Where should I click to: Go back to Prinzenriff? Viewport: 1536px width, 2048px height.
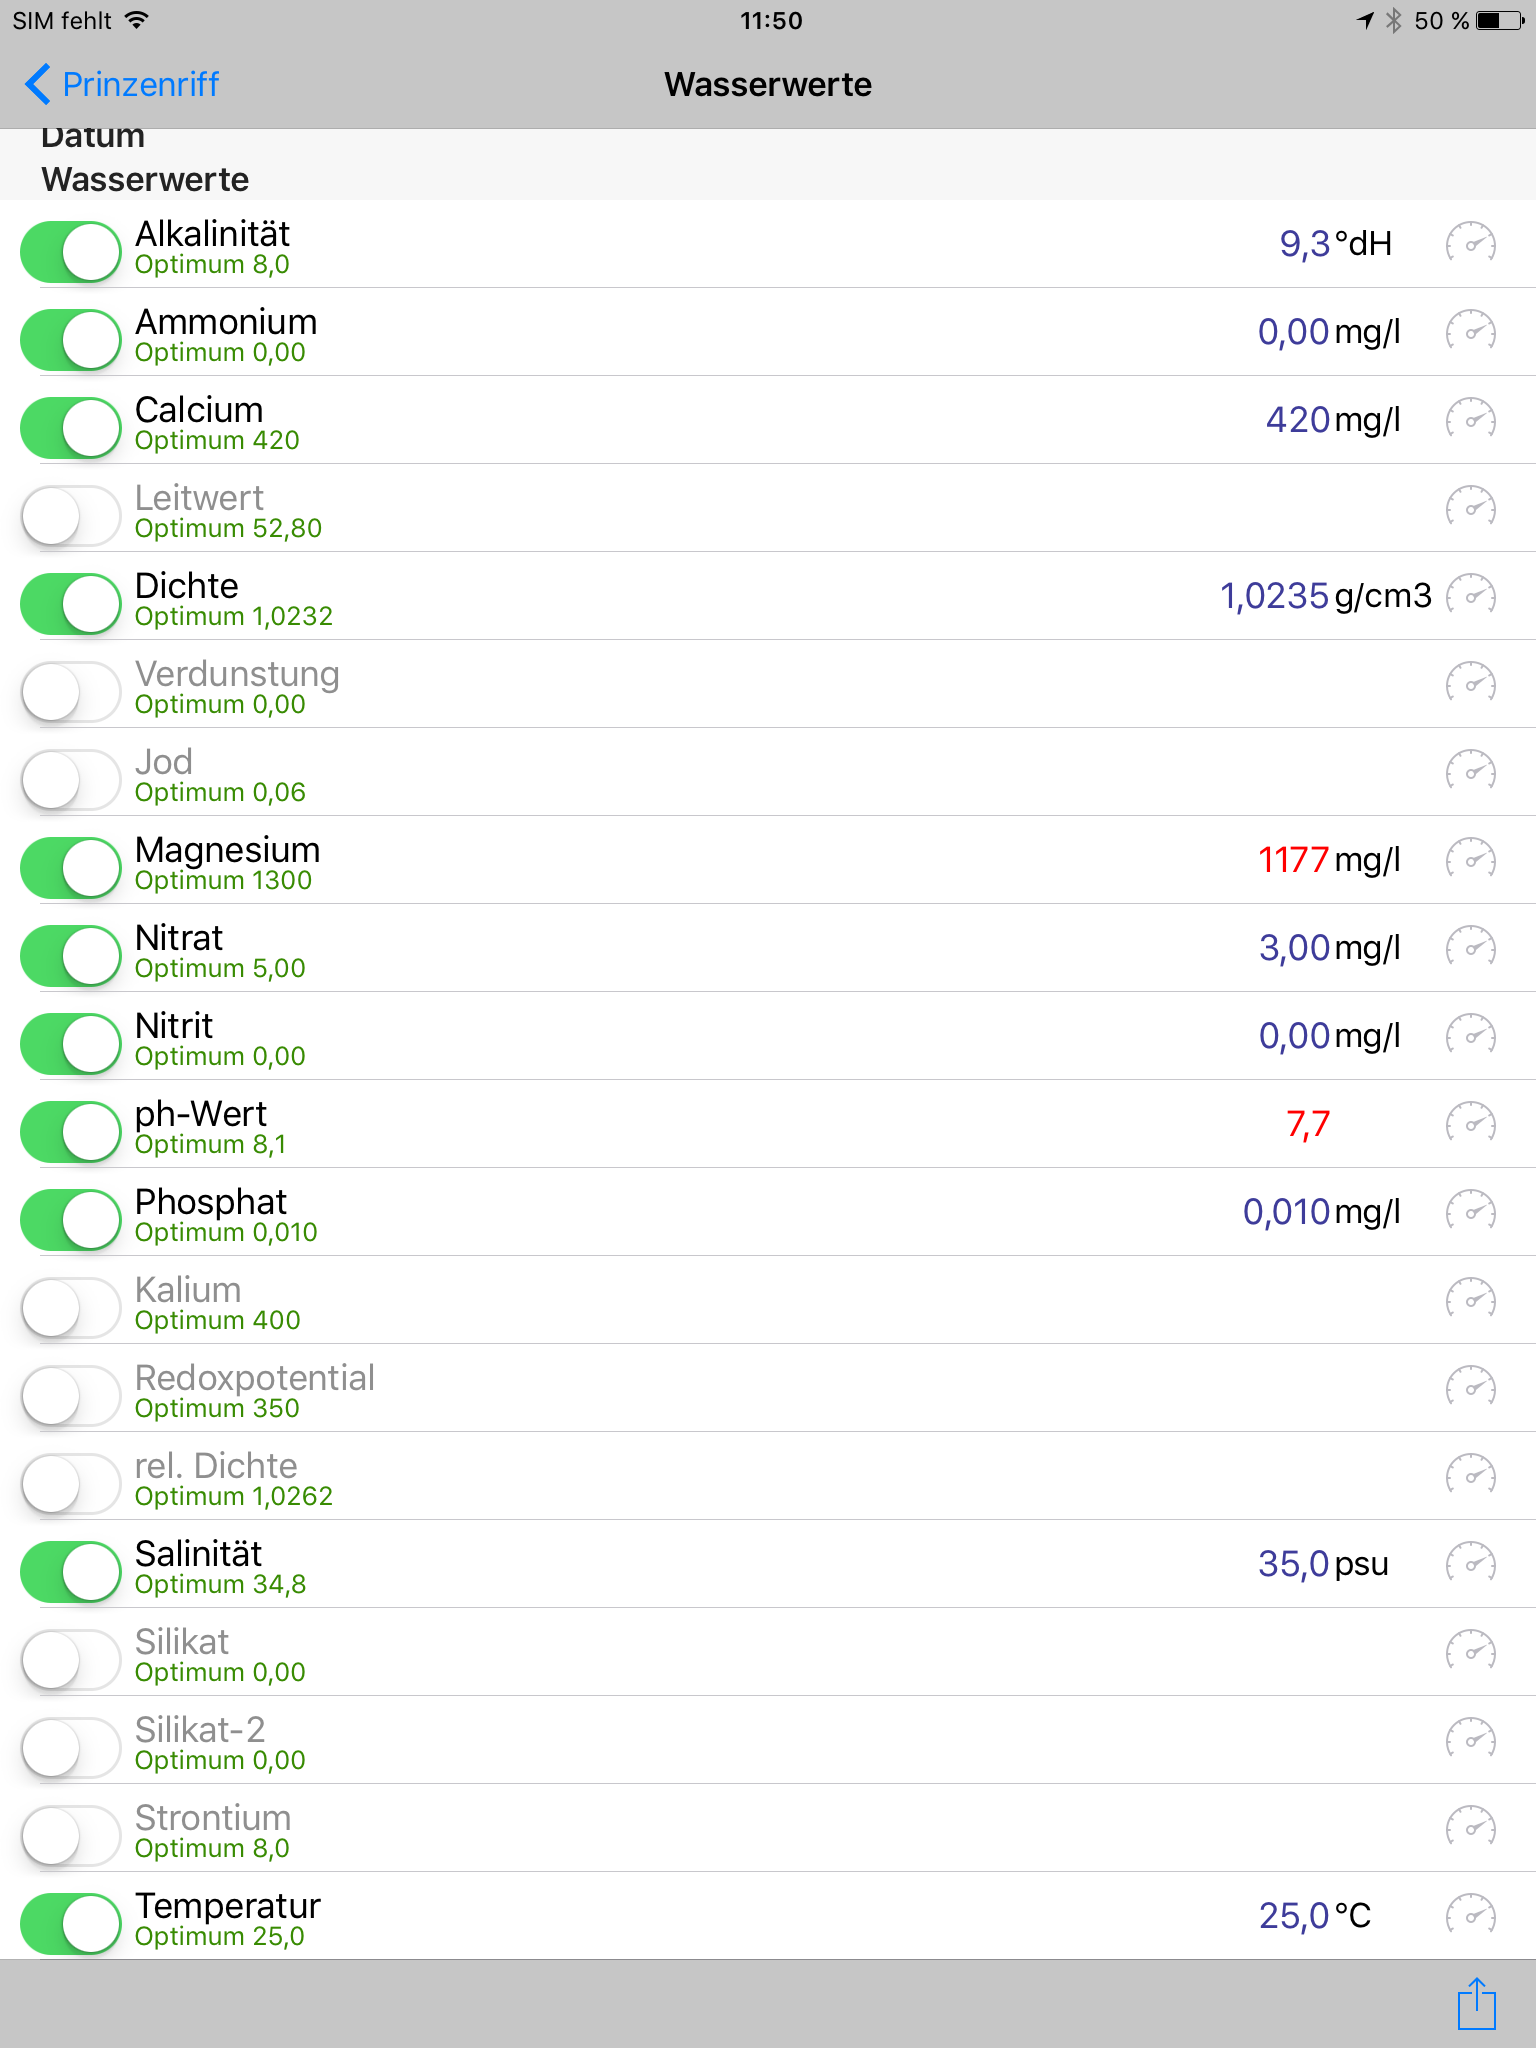122,85
